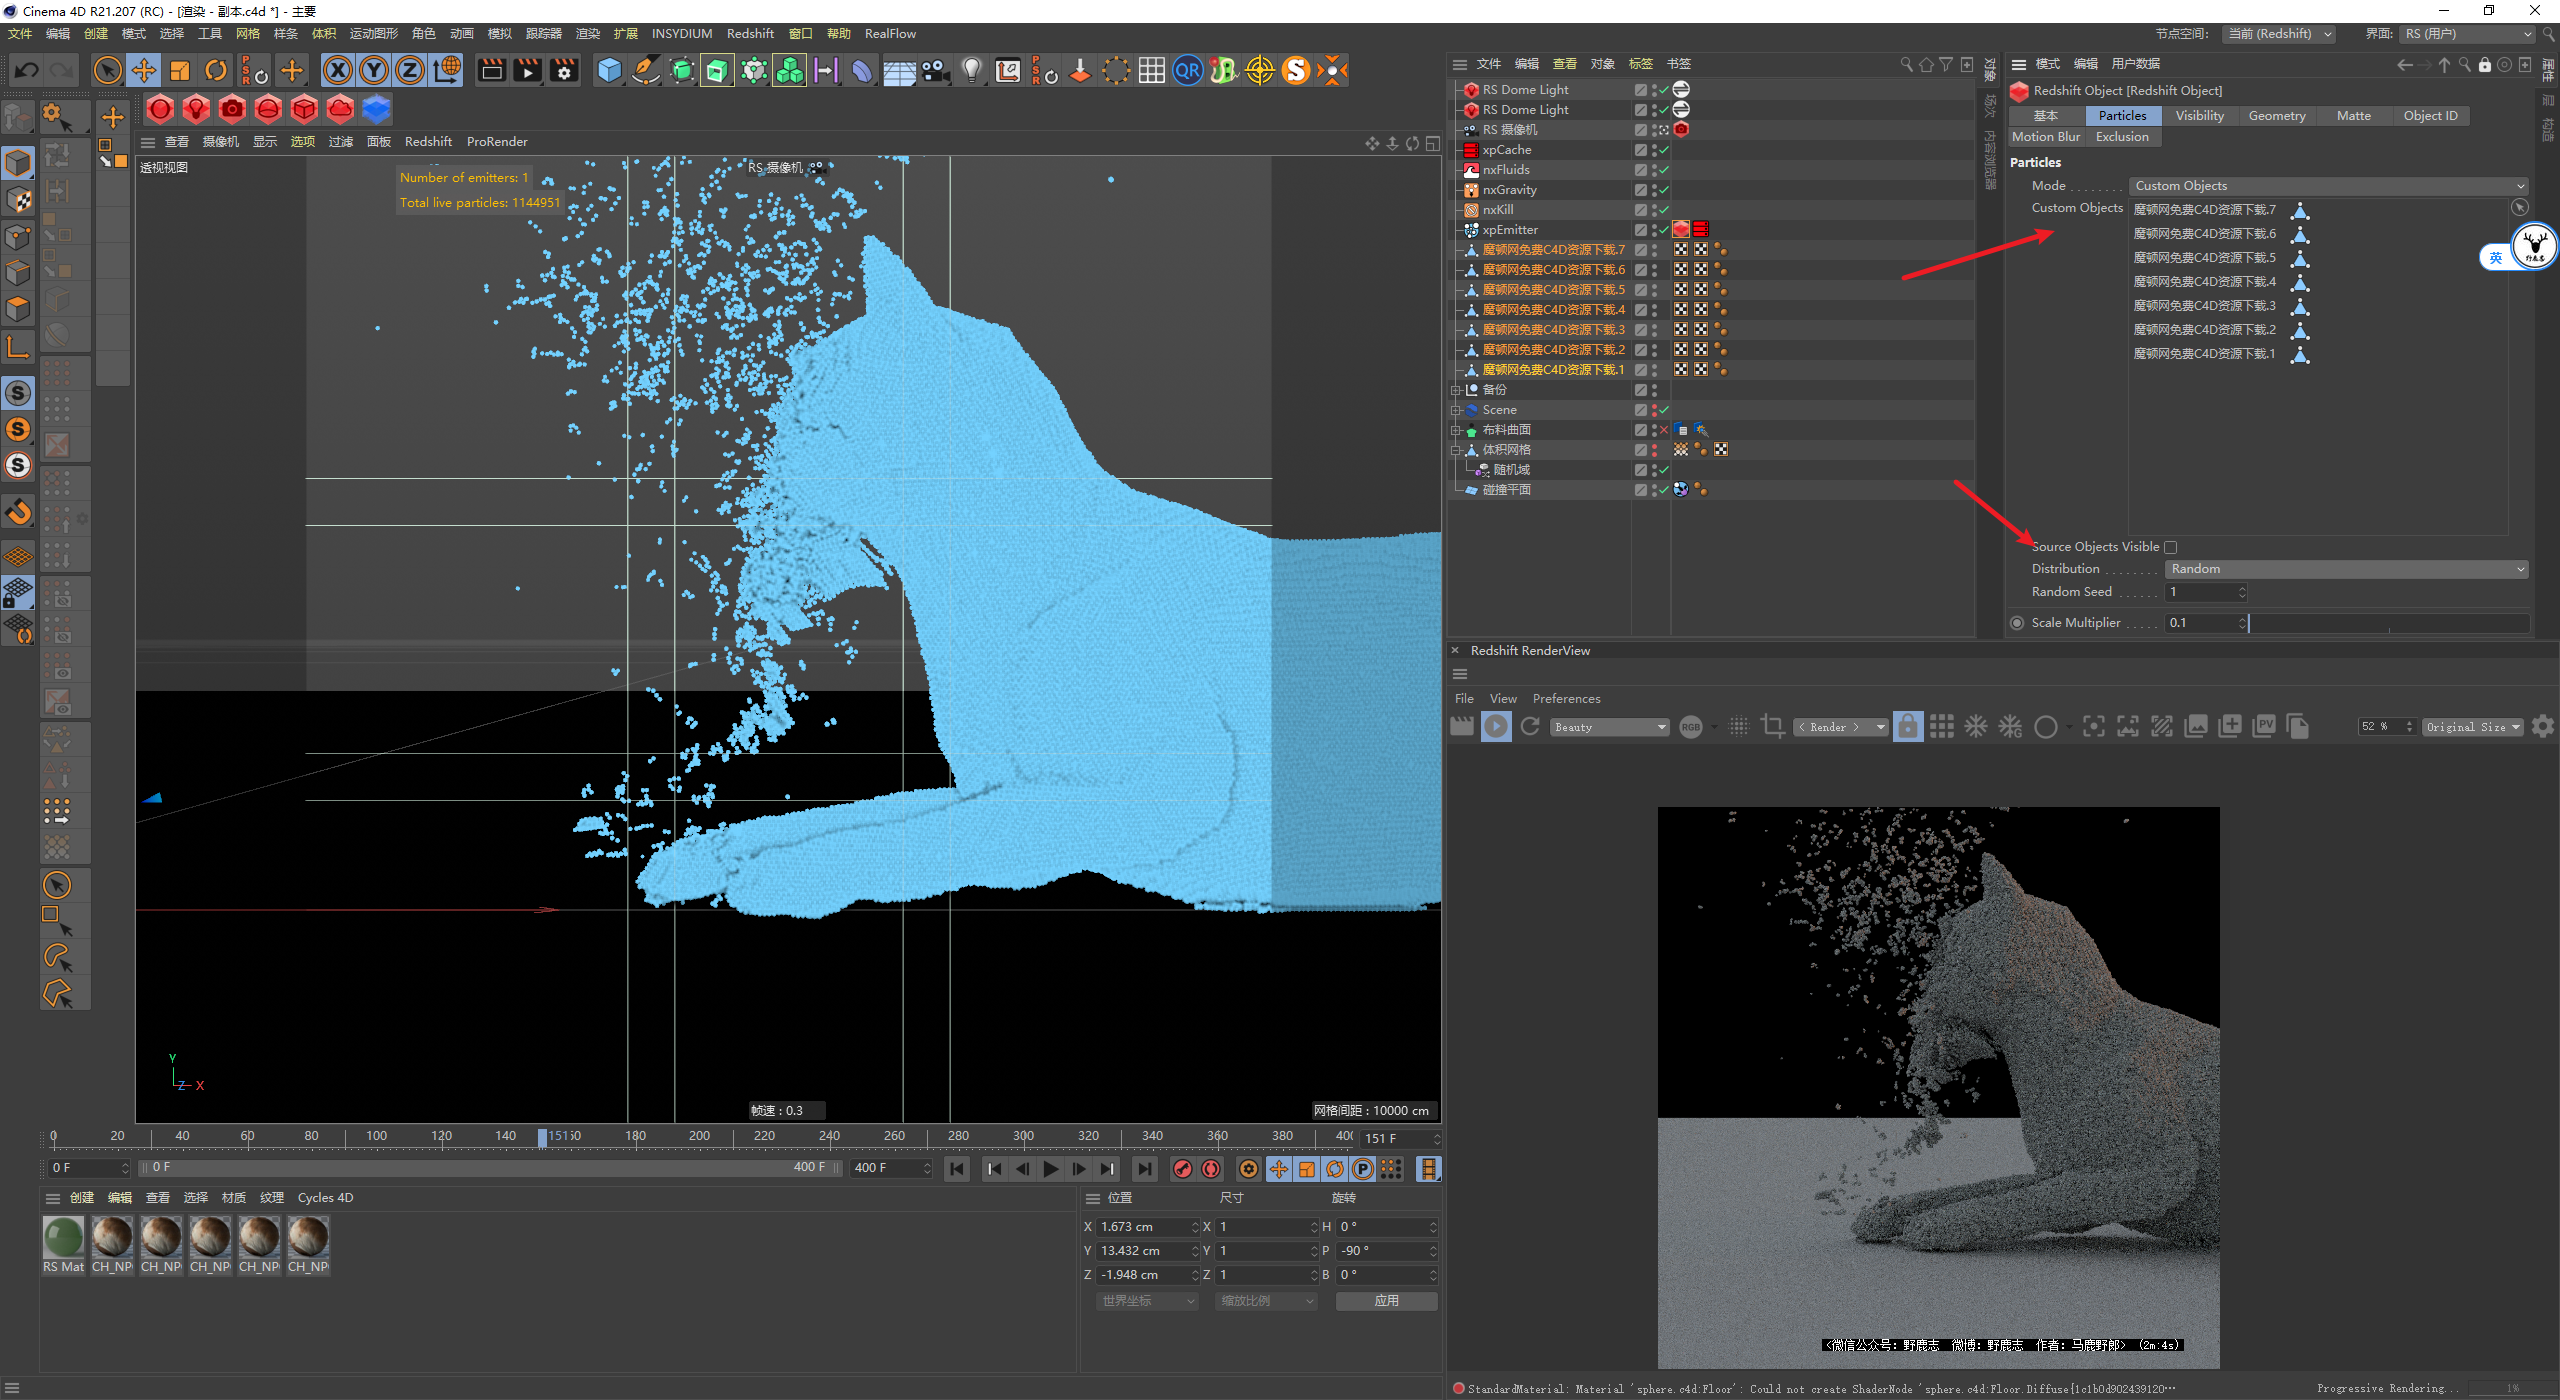Select the Rotate tool in top toolbar
Screen dimensions: 2560x1400
point(216,71)
